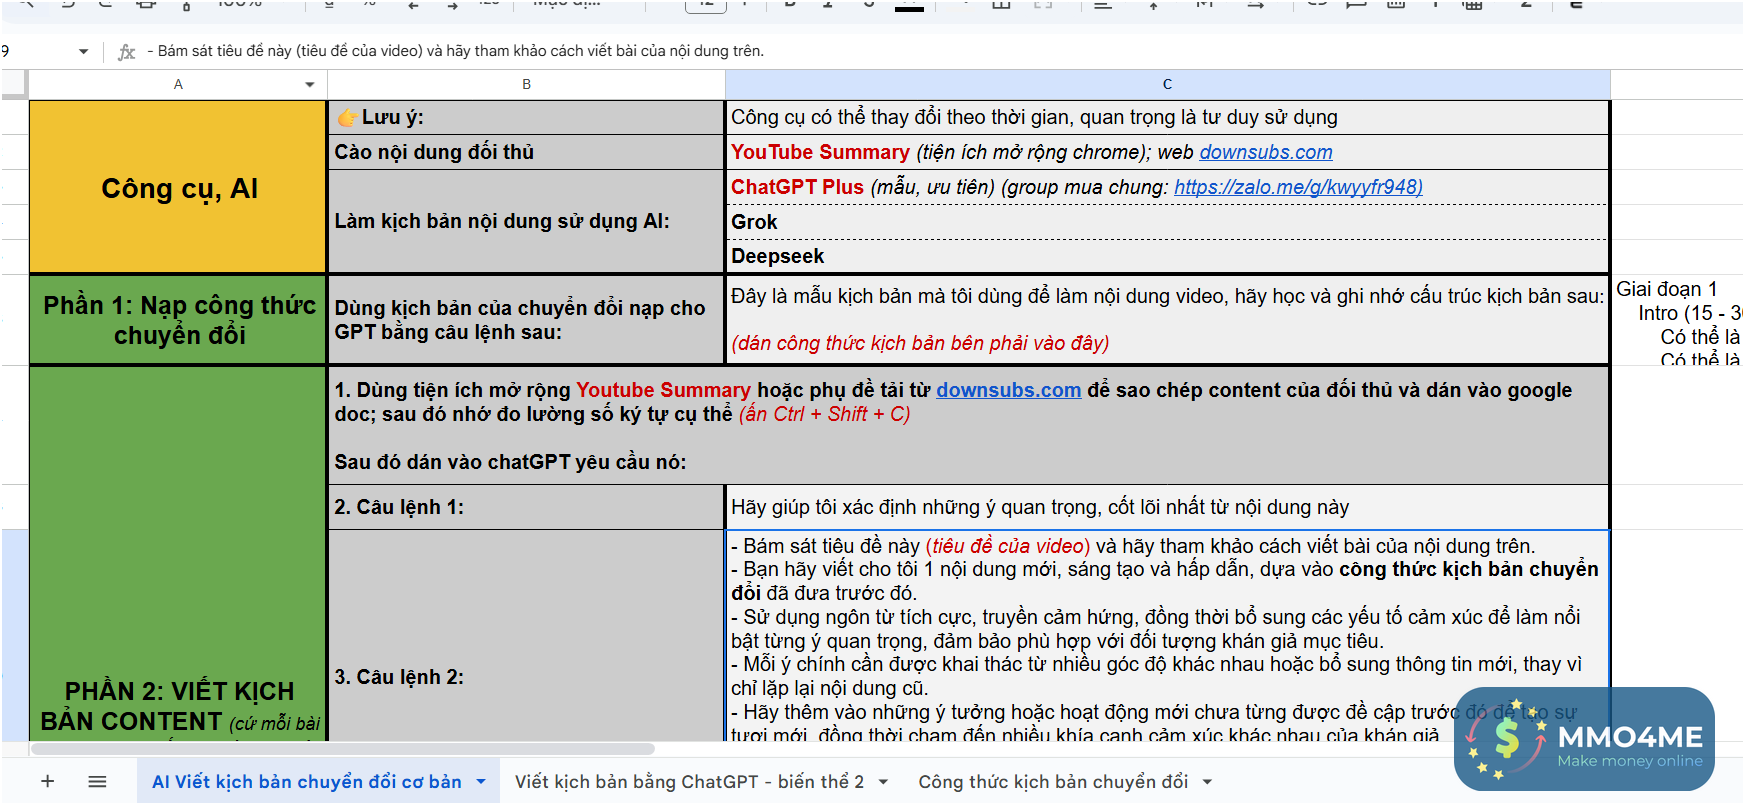
Task: Open the text color tool
Action: pos(908,4)
